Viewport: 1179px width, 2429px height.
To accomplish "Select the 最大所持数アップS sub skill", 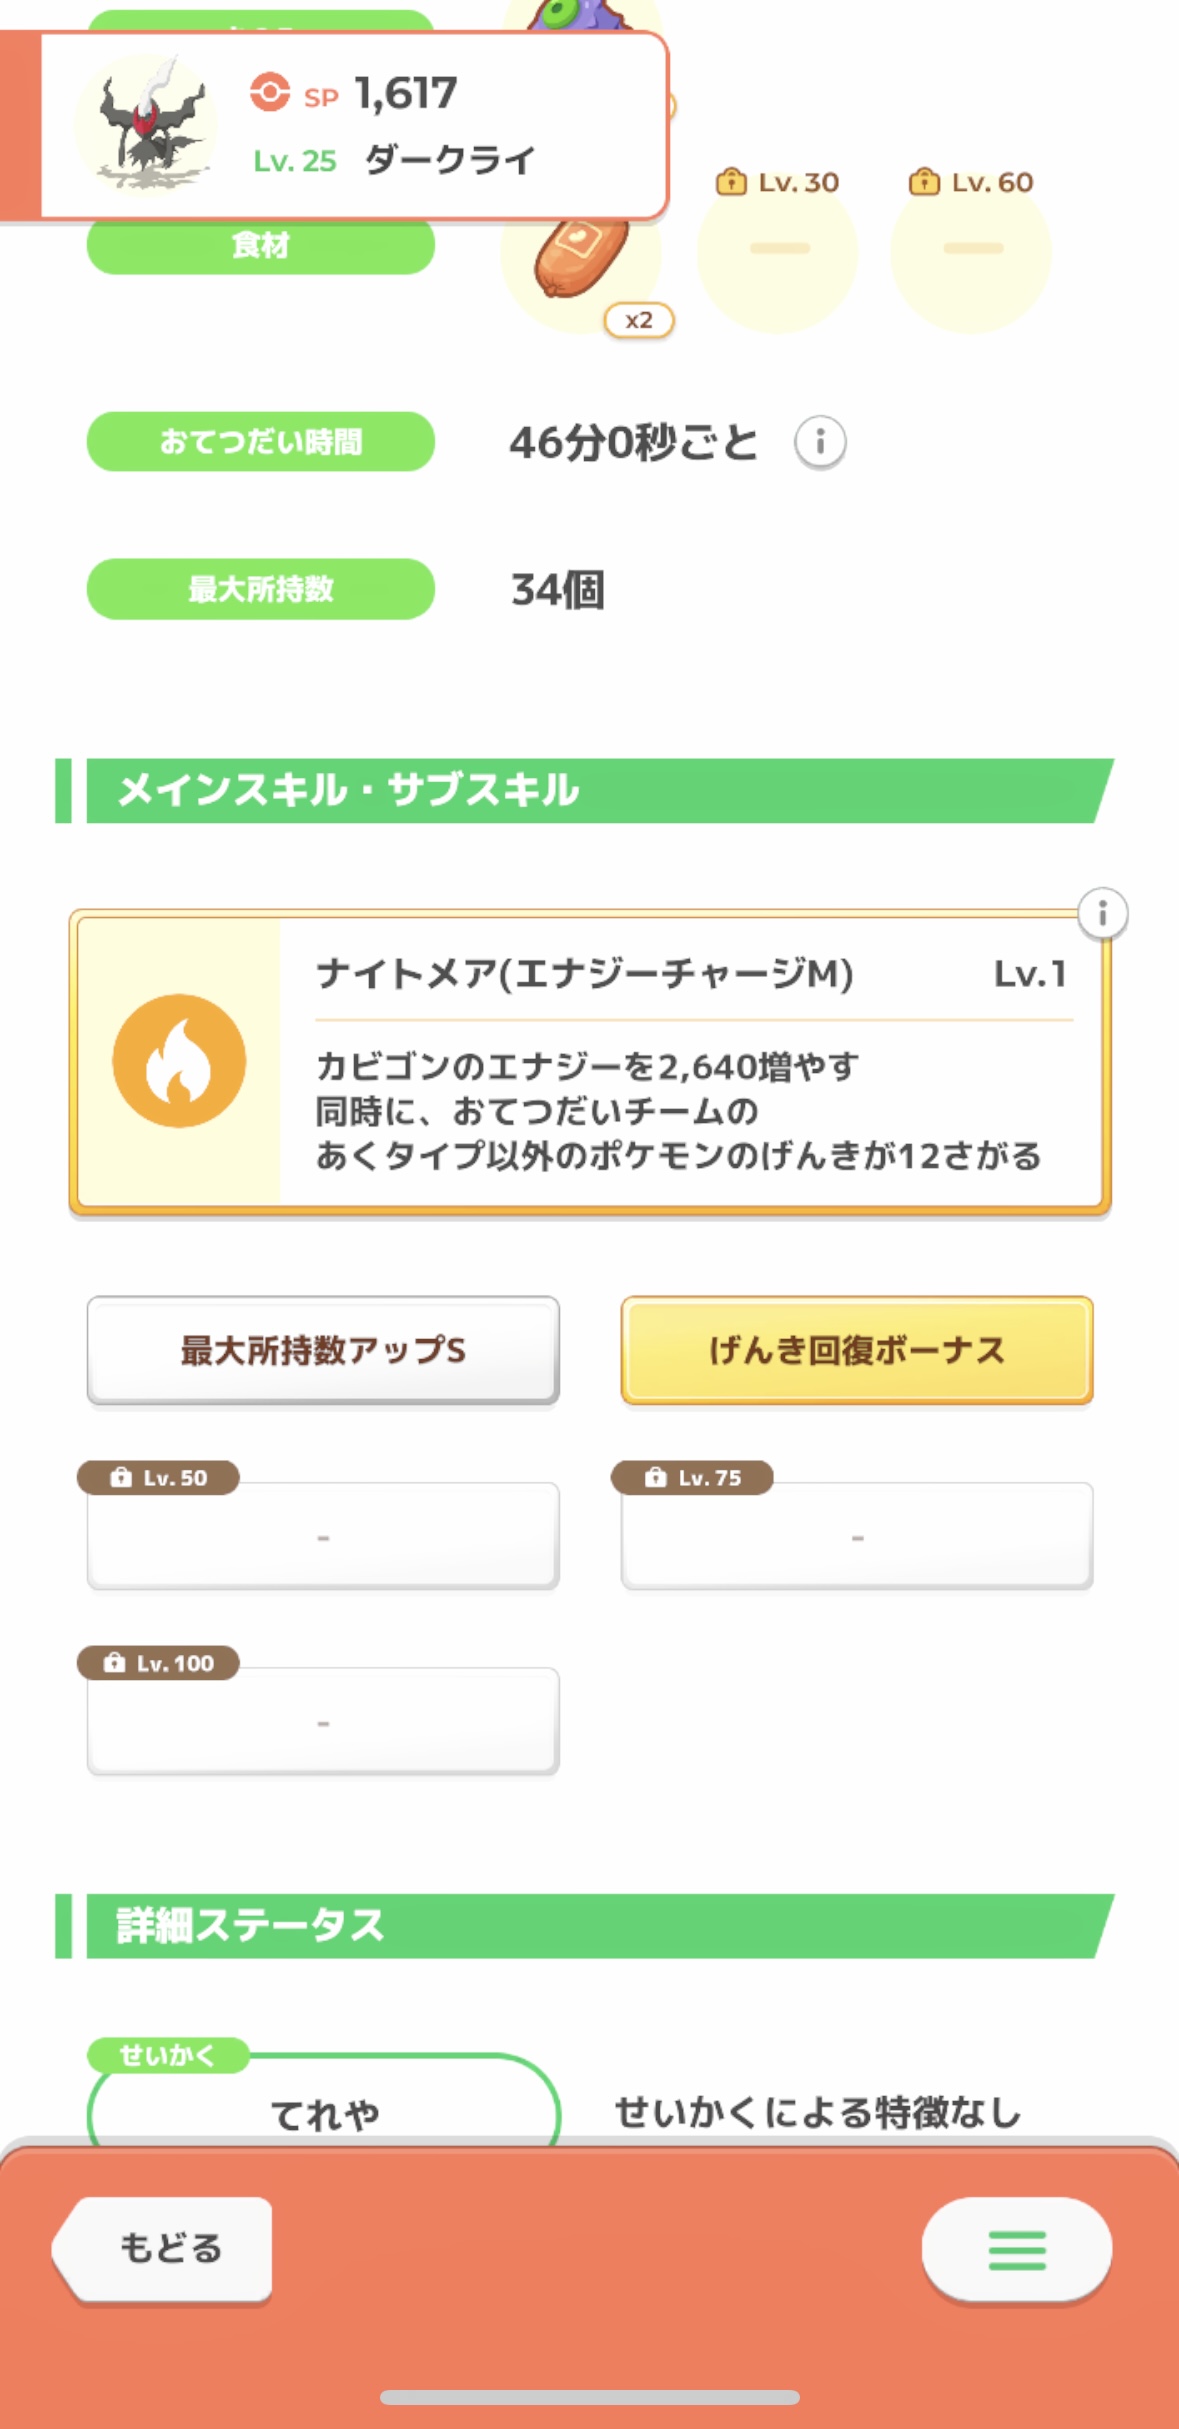I will [323, 1350].
